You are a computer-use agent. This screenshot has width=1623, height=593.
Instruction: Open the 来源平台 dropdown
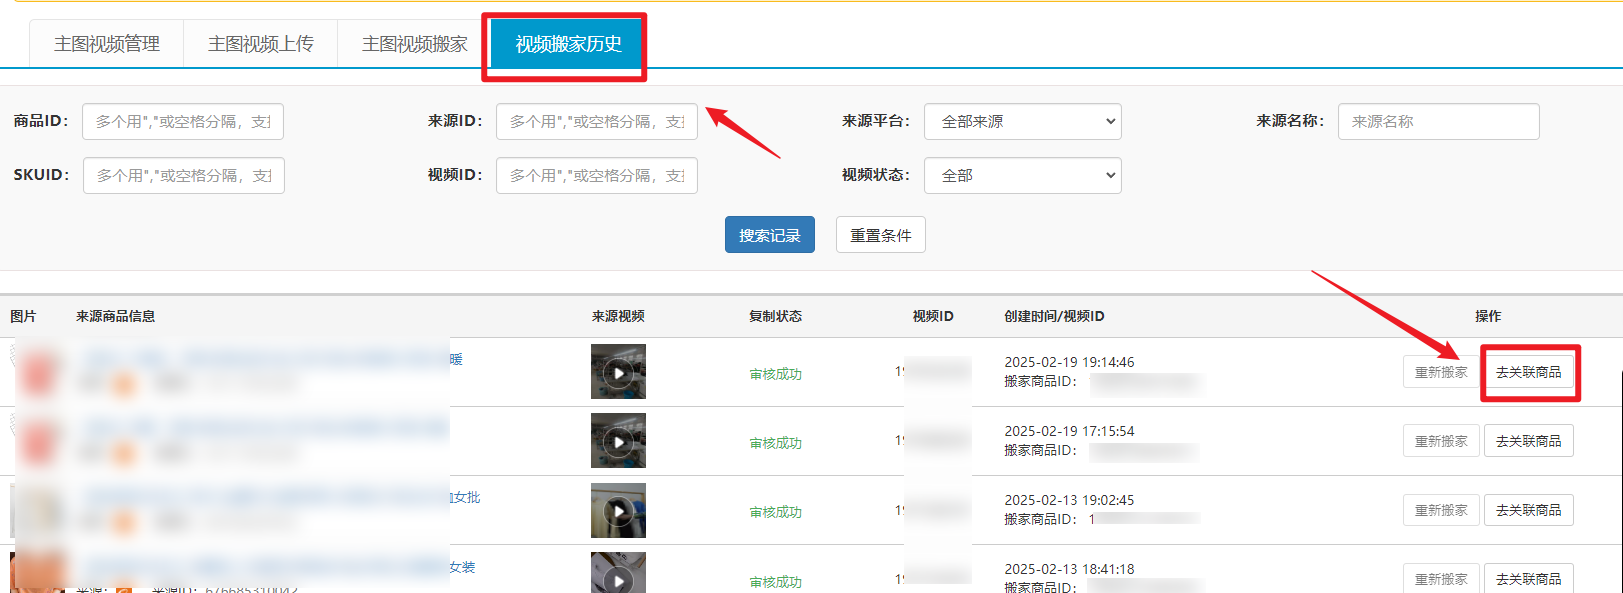[1022, 122]
